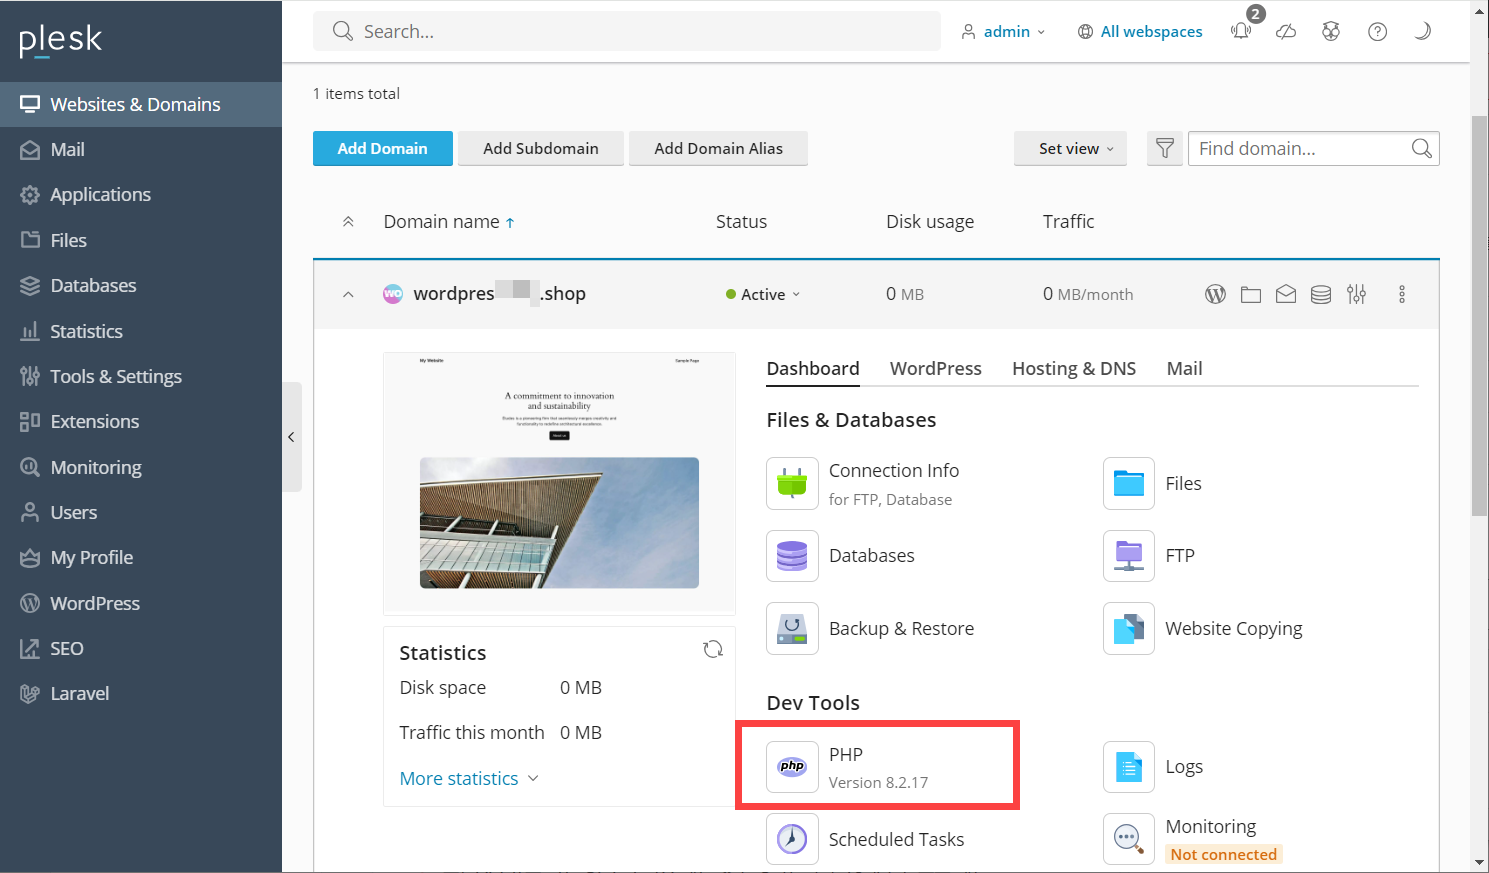Open the Logs tile
Image resolution: width=1489 pixels, height=873 pixels.
[1129, 767]
